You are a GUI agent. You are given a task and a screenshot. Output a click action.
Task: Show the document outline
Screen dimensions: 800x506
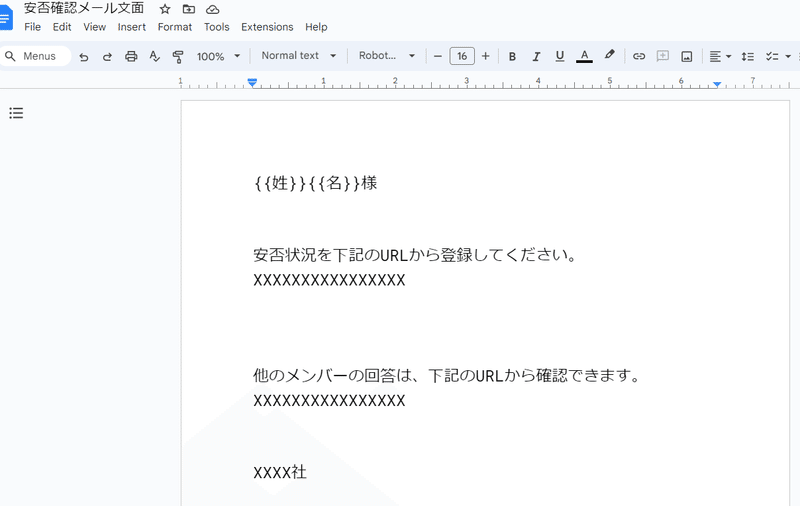point(16,113)
